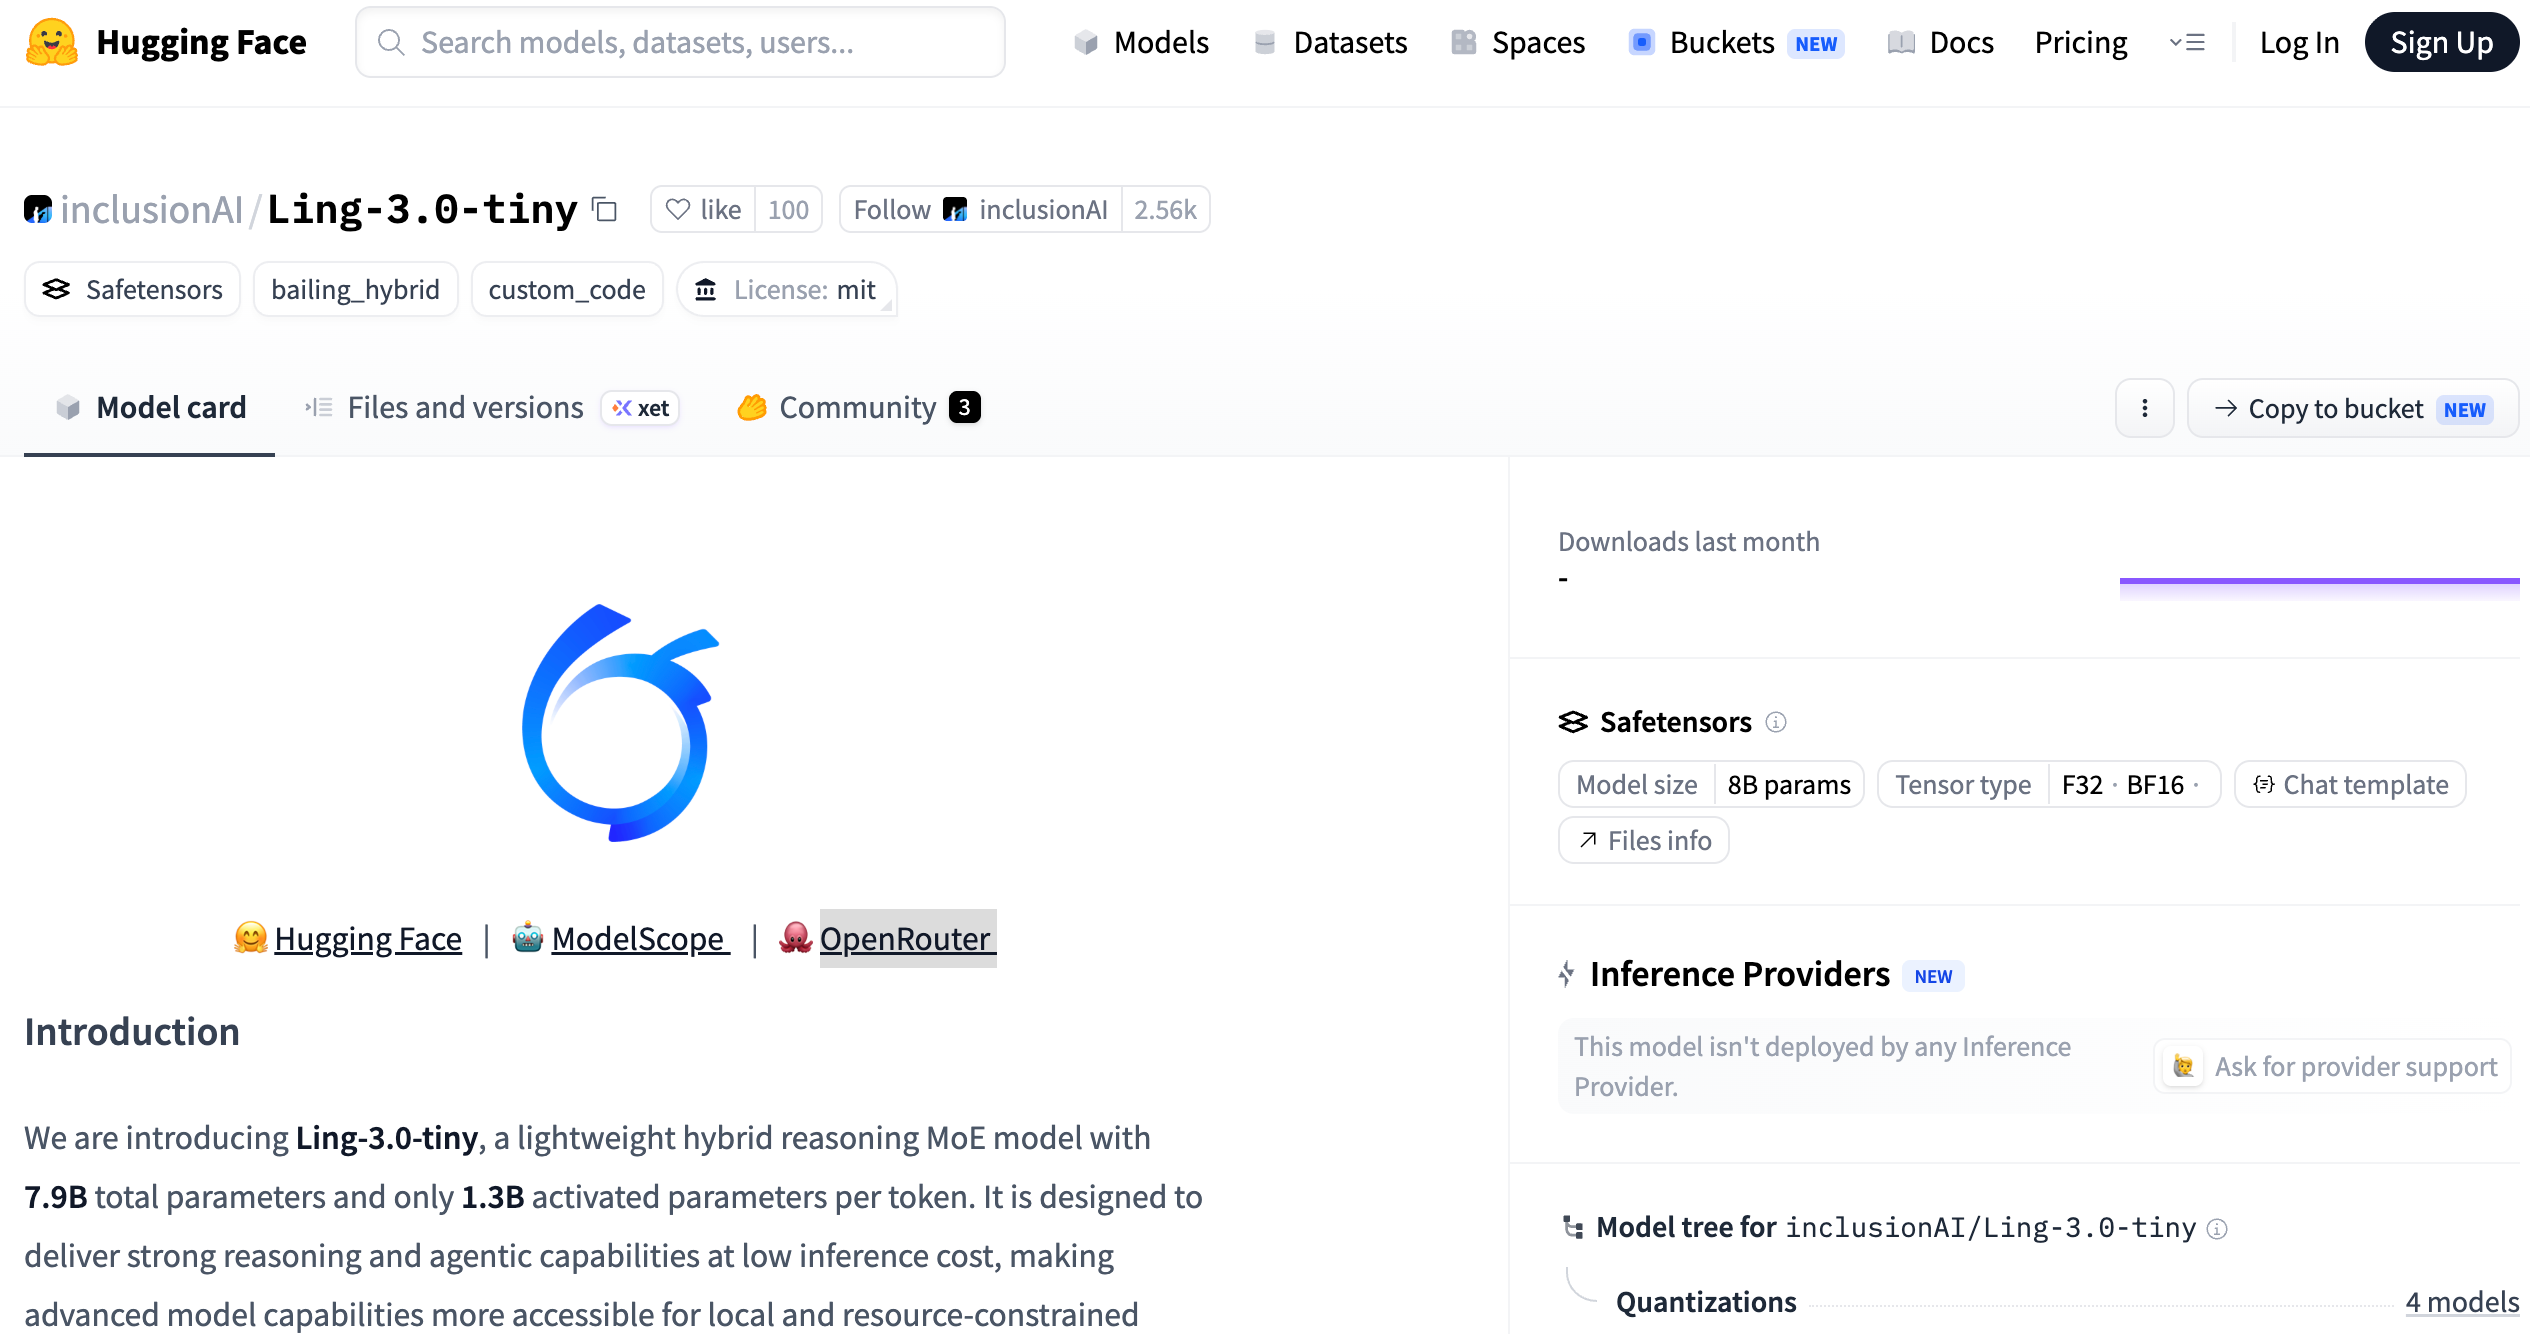Open the Docs page
Viewport: 2530px width, 1334px height.
1941,42
